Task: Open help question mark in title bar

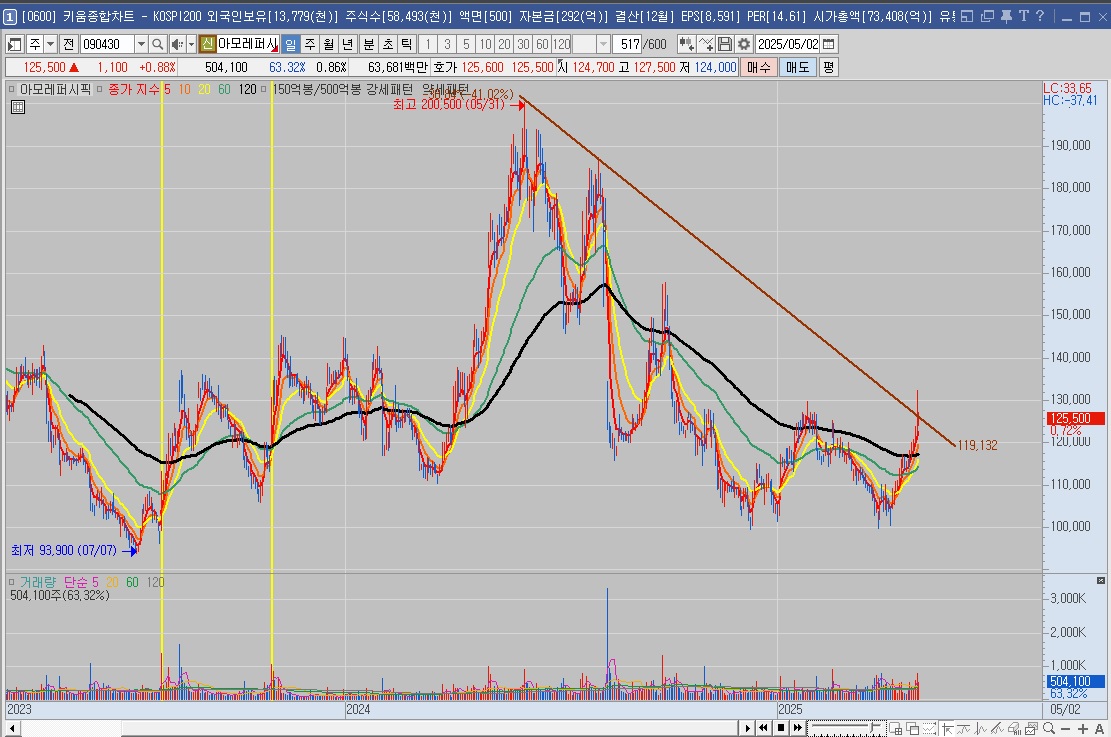Action: [1040, 16]
